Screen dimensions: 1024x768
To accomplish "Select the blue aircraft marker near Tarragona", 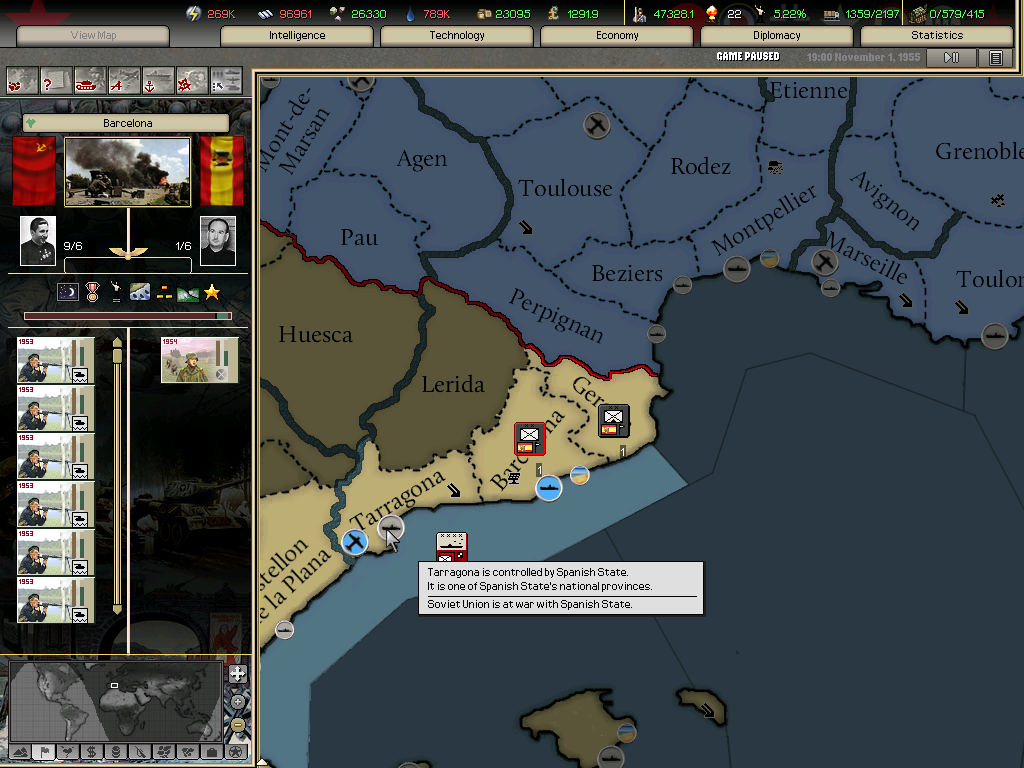I will pos(354,542).
